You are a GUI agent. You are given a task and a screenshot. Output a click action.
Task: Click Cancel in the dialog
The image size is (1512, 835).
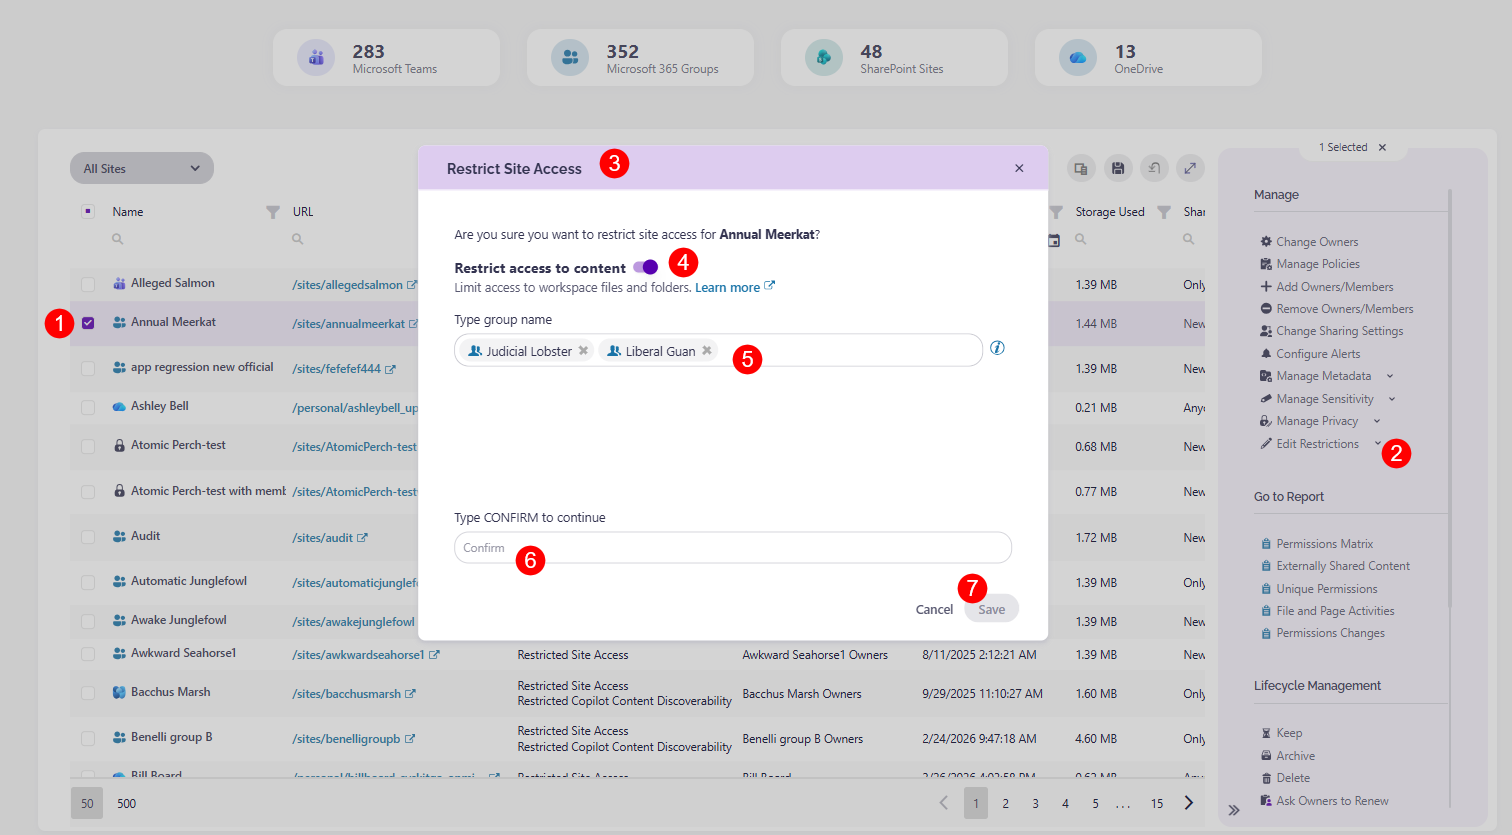click(934, 609)
